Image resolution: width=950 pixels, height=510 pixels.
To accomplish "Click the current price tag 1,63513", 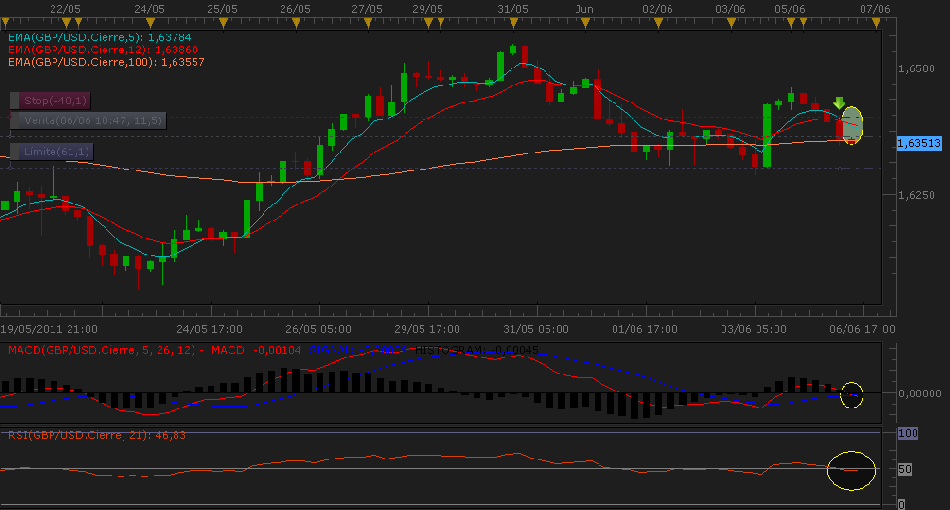I will click(920, 143).
